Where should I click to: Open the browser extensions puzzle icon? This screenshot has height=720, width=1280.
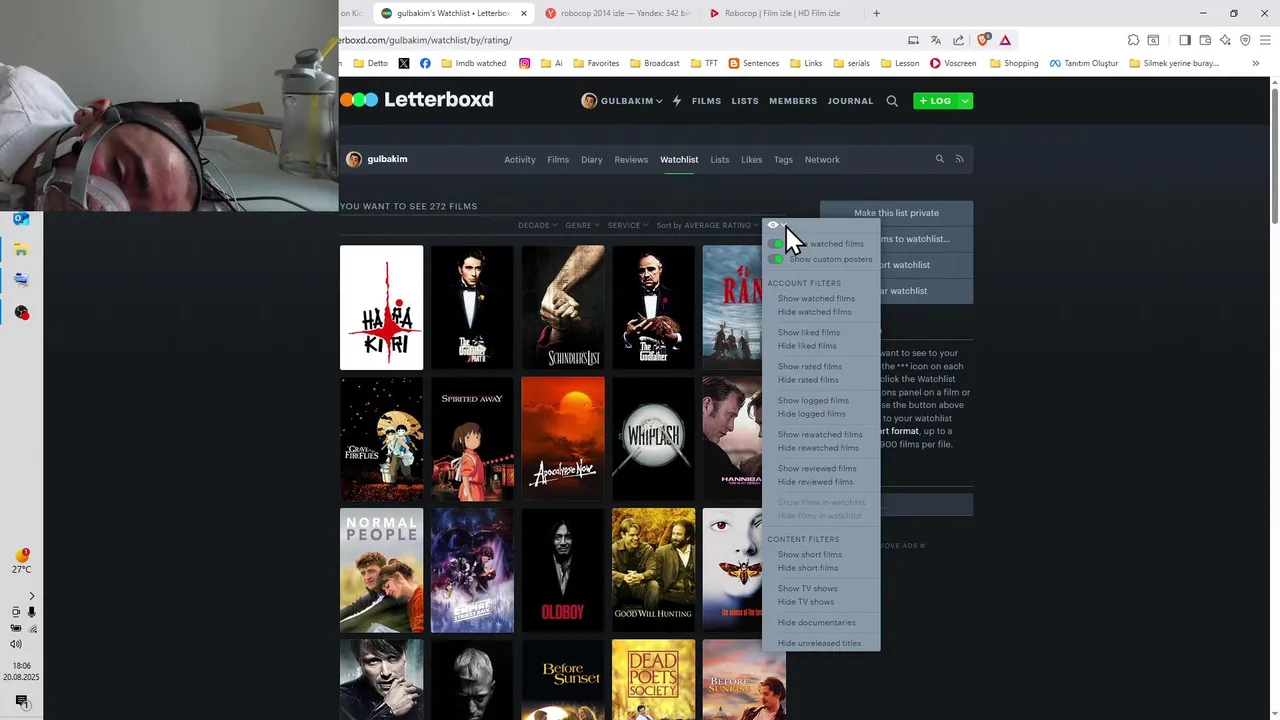1133,40
